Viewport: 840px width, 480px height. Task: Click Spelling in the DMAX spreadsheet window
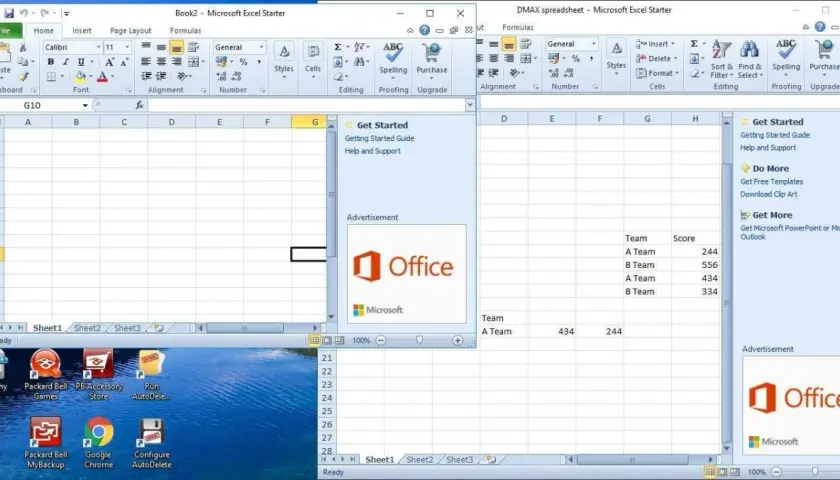coord(786,56)
